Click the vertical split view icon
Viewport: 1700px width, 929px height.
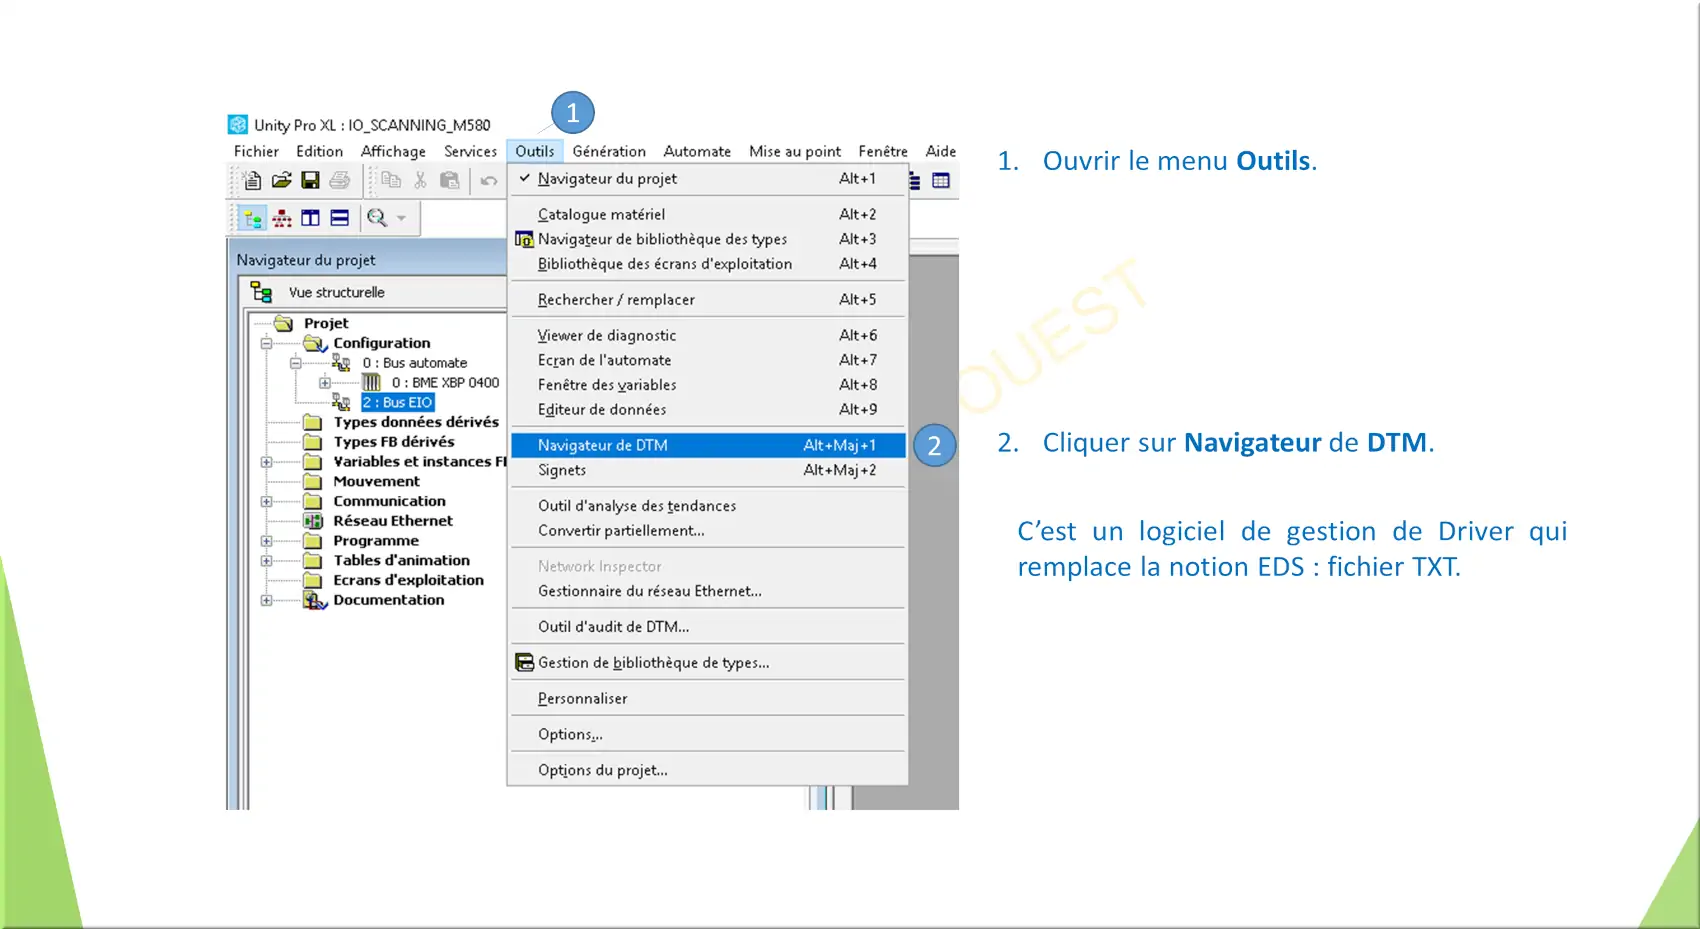(311, 218)
